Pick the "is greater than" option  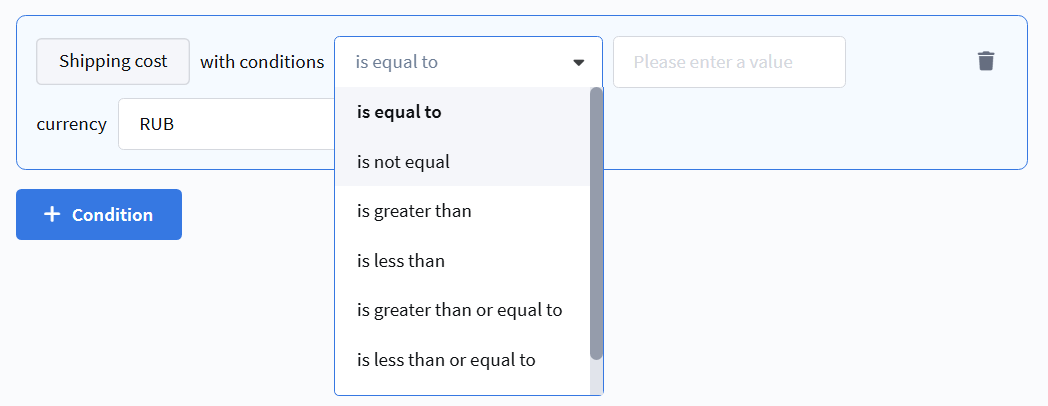tap(414, 211)
